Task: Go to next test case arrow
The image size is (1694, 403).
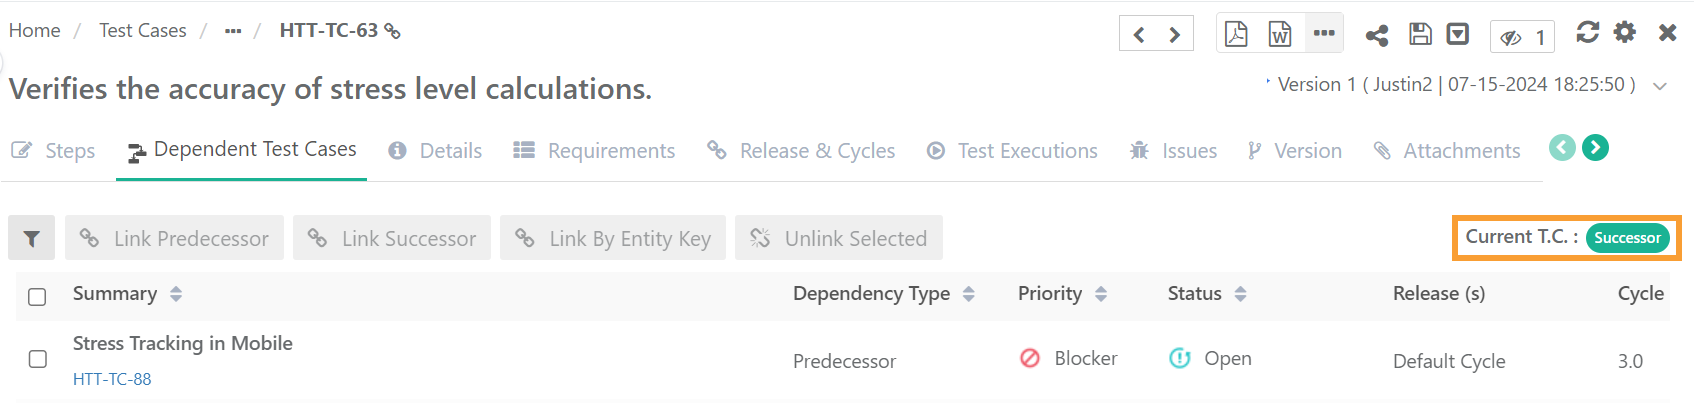Action: (1175, 35)
